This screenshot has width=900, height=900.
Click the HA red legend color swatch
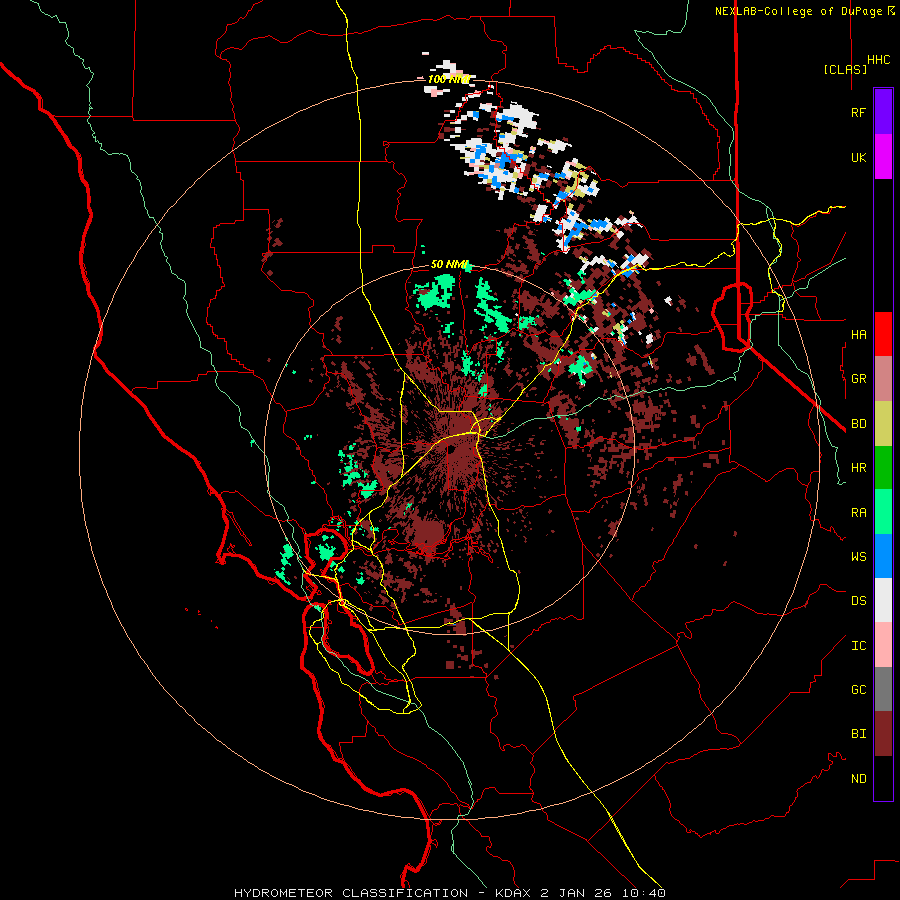pyautogui.click(x=883, y=334)
